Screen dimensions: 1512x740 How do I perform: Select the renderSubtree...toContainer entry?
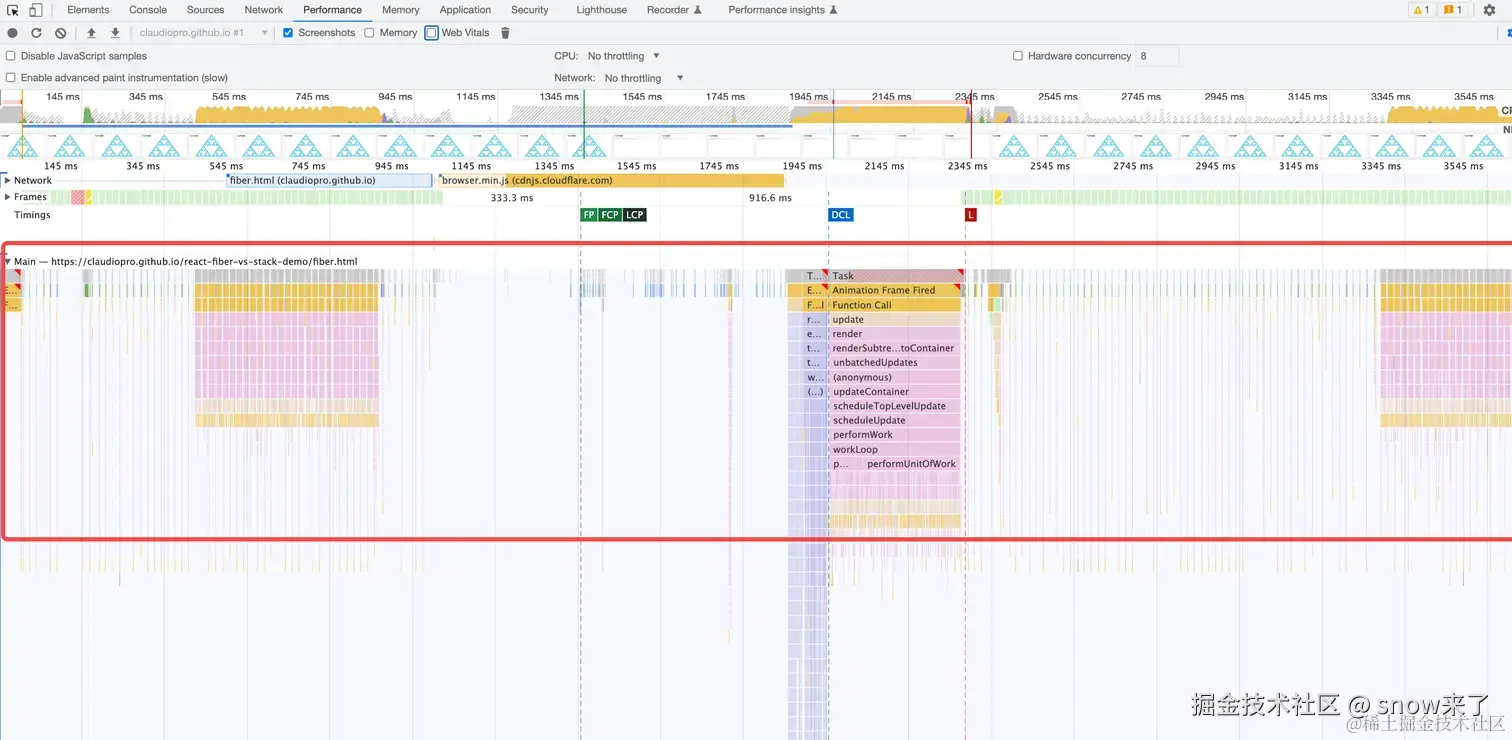click(x=895, y=349)
